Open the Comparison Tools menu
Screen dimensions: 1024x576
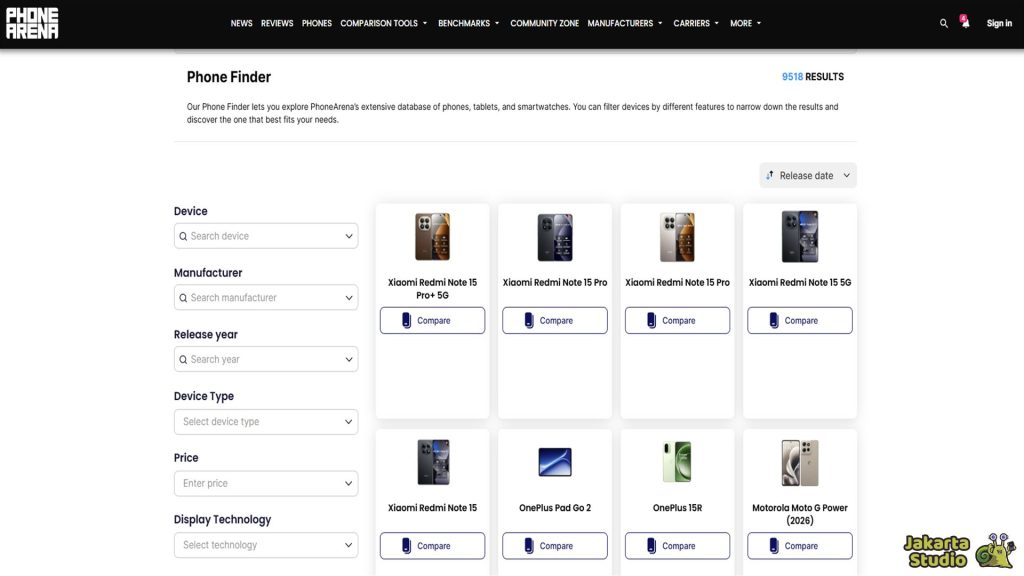[383, 23]
